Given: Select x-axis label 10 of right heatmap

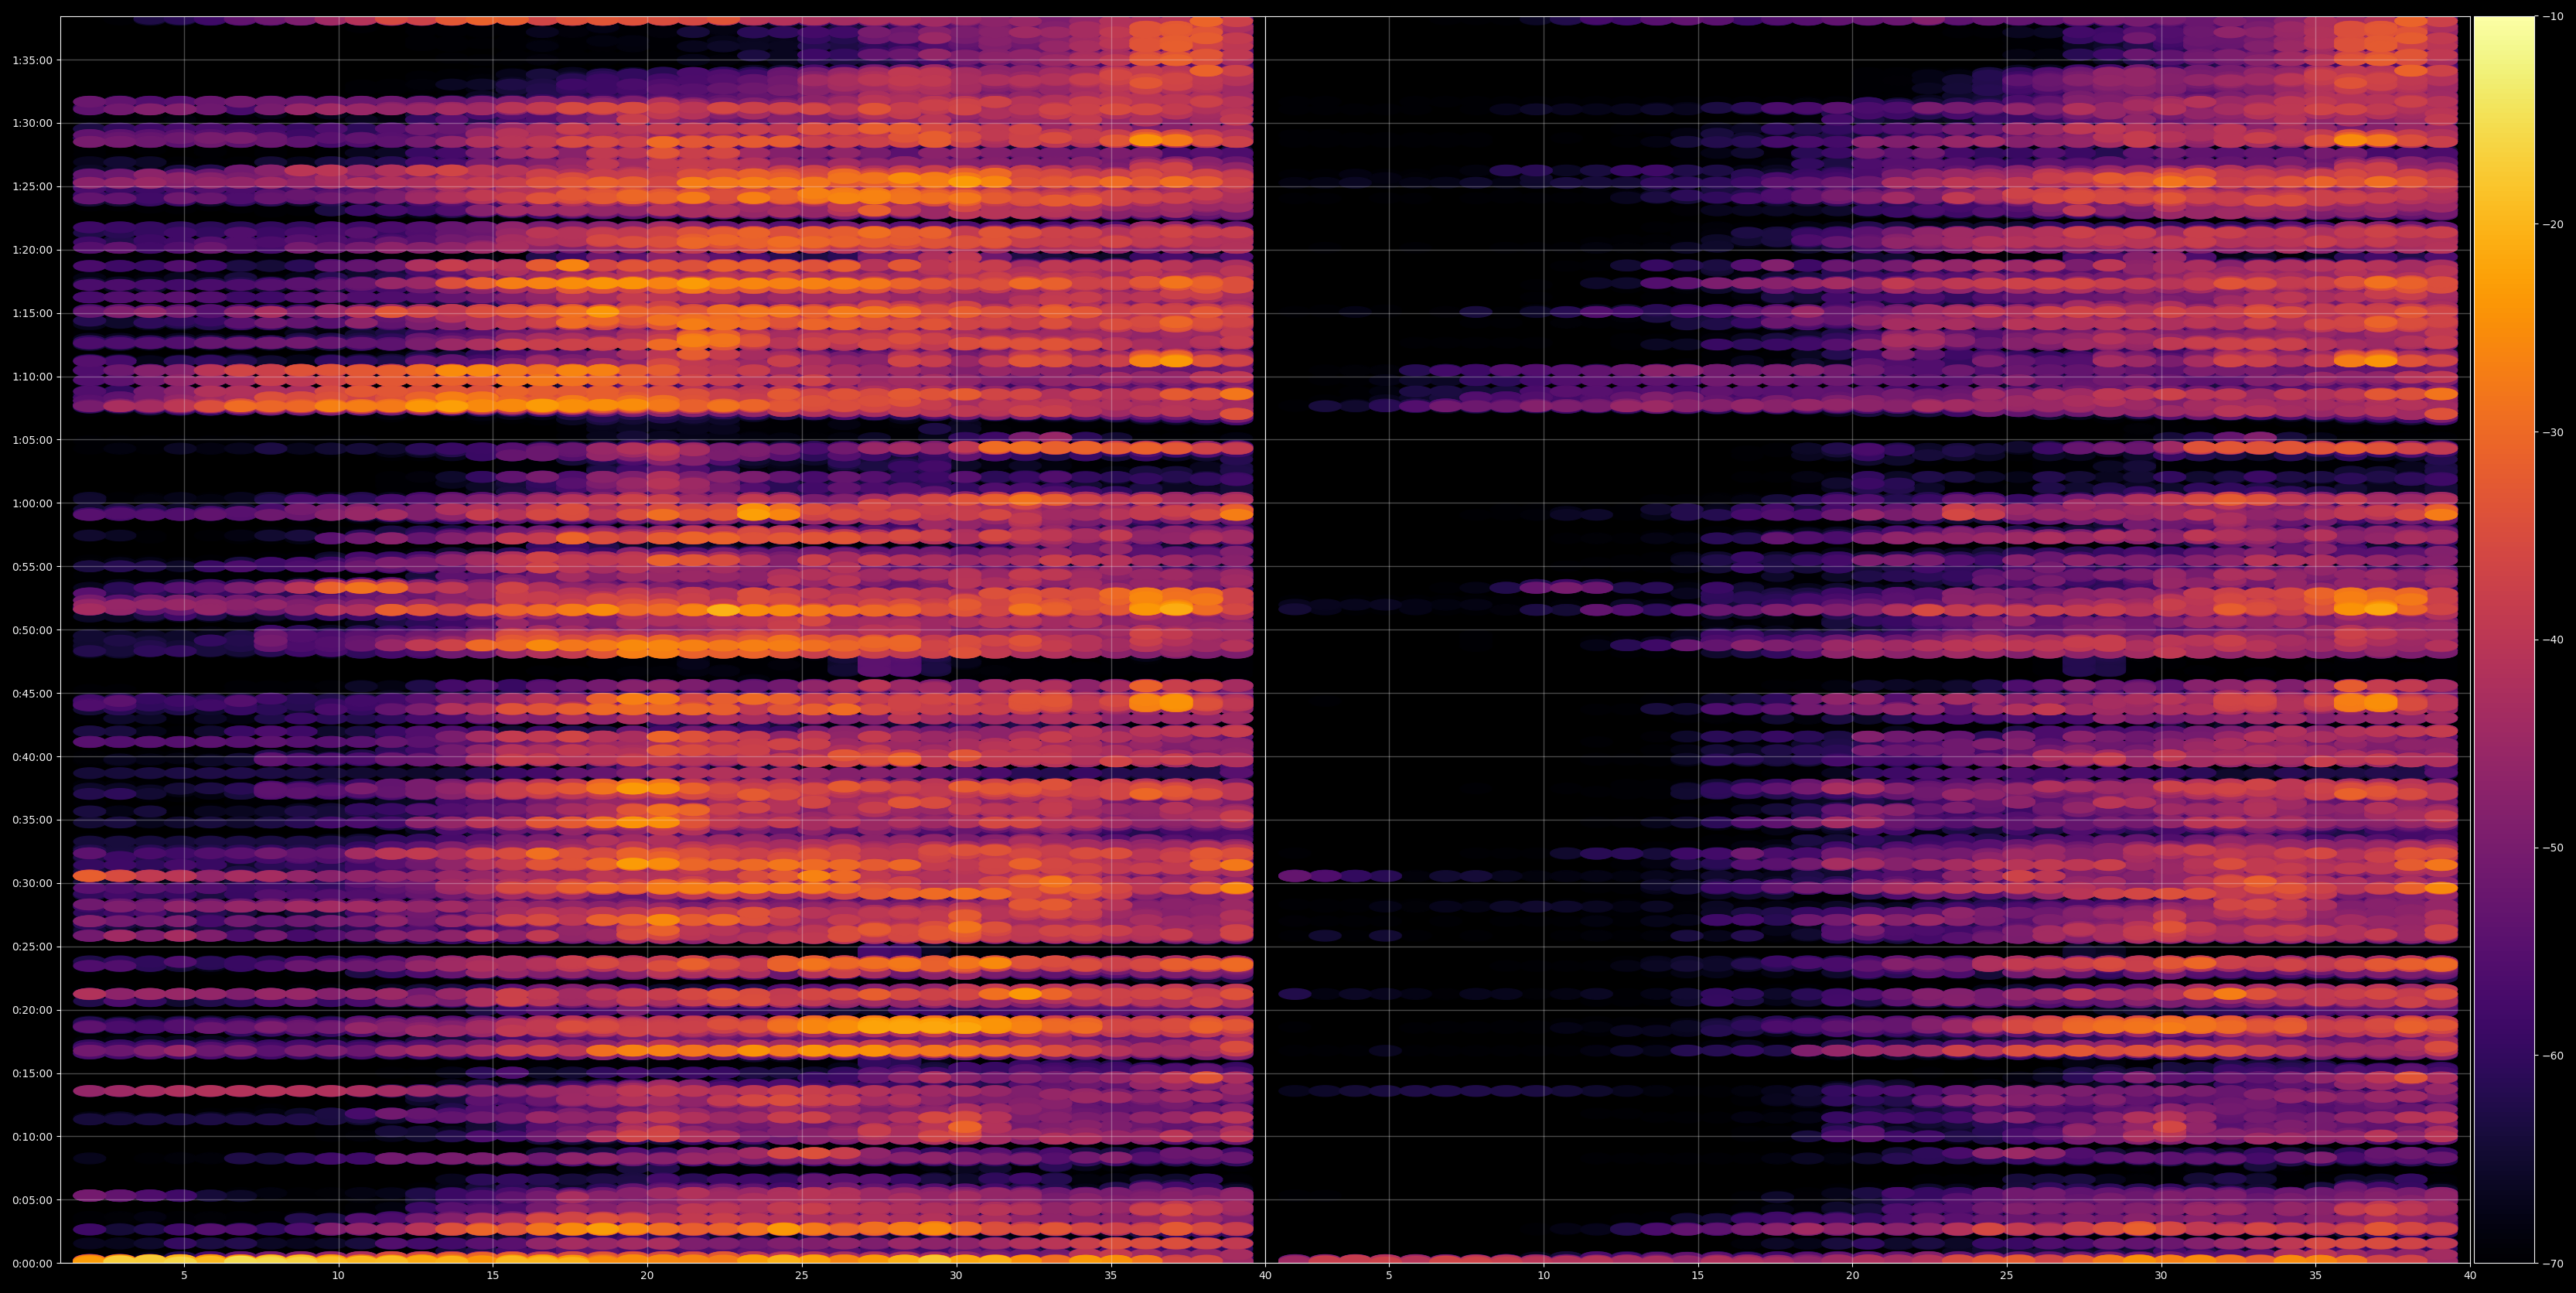Looking at the screenshot, I should pyautogui.click(x=1543, y=1276).
